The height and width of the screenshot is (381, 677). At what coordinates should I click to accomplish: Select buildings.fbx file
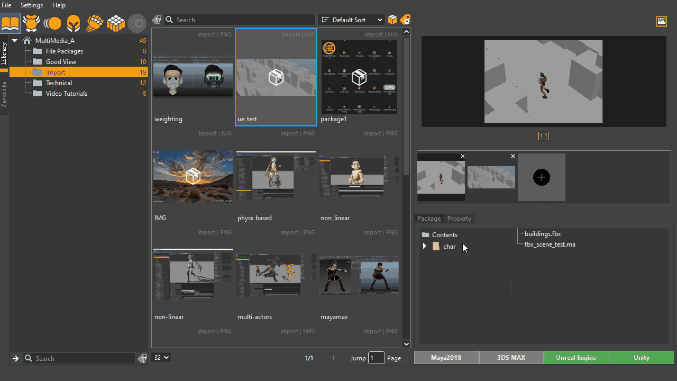pos(542,234)
